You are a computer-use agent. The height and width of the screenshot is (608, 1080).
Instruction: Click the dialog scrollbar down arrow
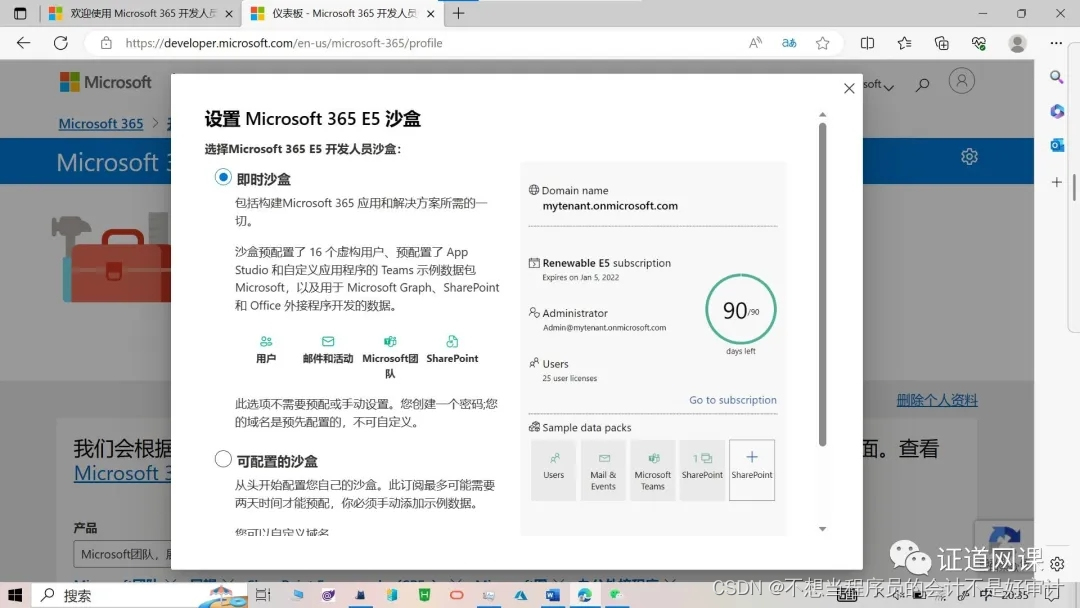tap(822, 529)
